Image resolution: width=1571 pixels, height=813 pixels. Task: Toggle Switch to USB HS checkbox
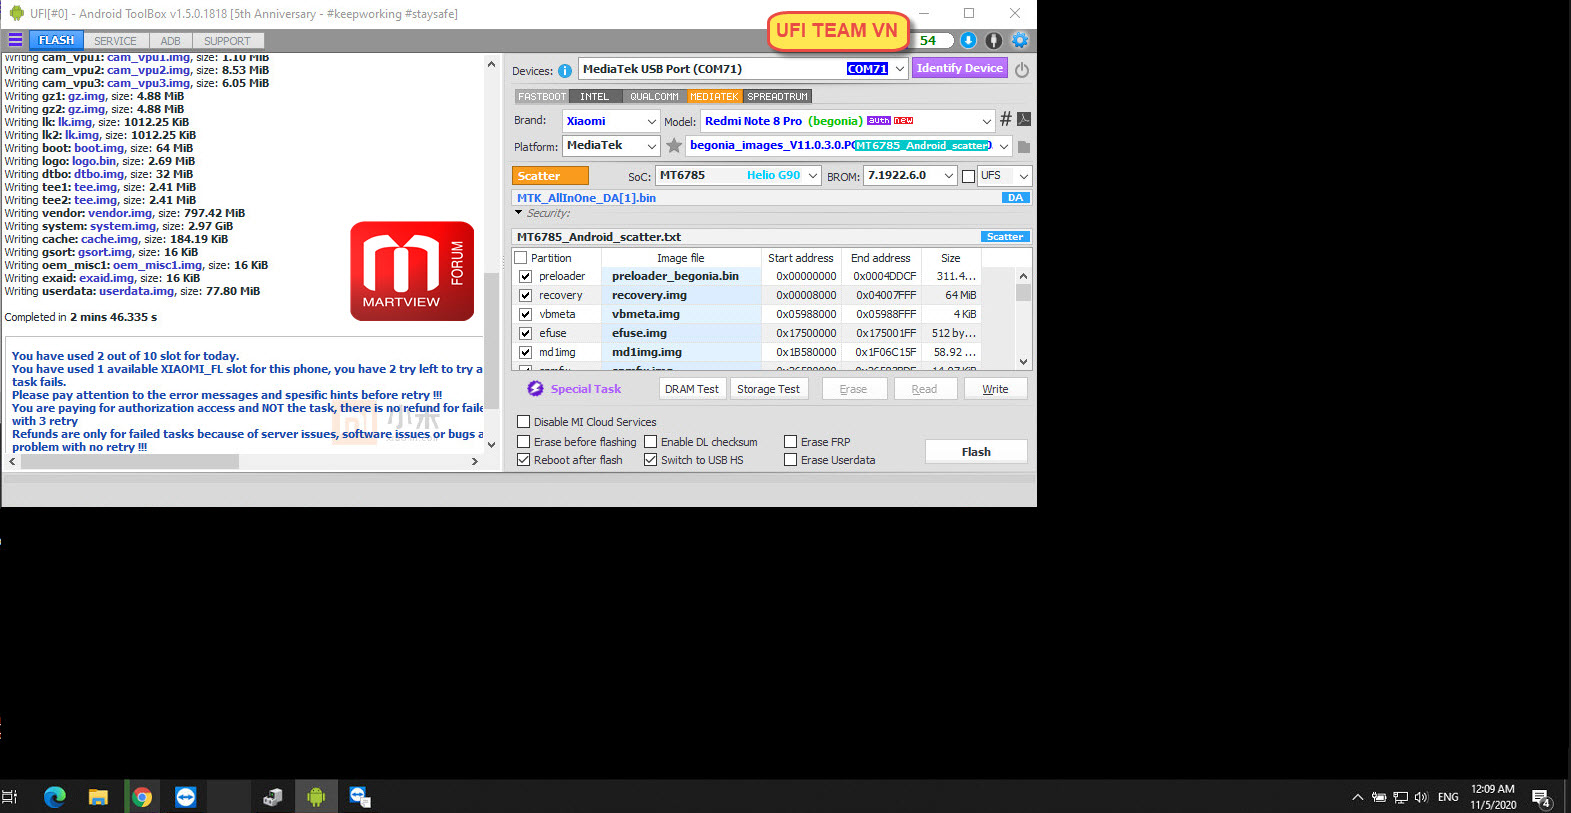(x=650, y=460)
